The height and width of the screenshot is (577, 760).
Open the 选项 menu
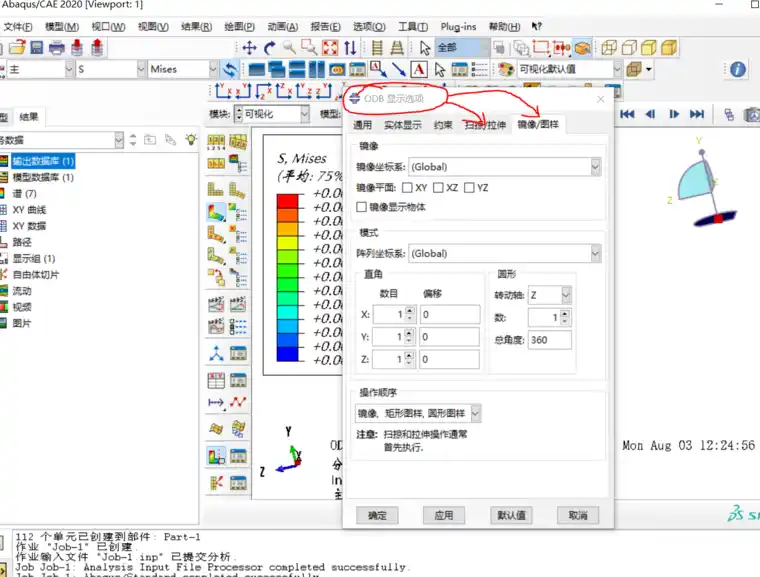click(369, 27)
